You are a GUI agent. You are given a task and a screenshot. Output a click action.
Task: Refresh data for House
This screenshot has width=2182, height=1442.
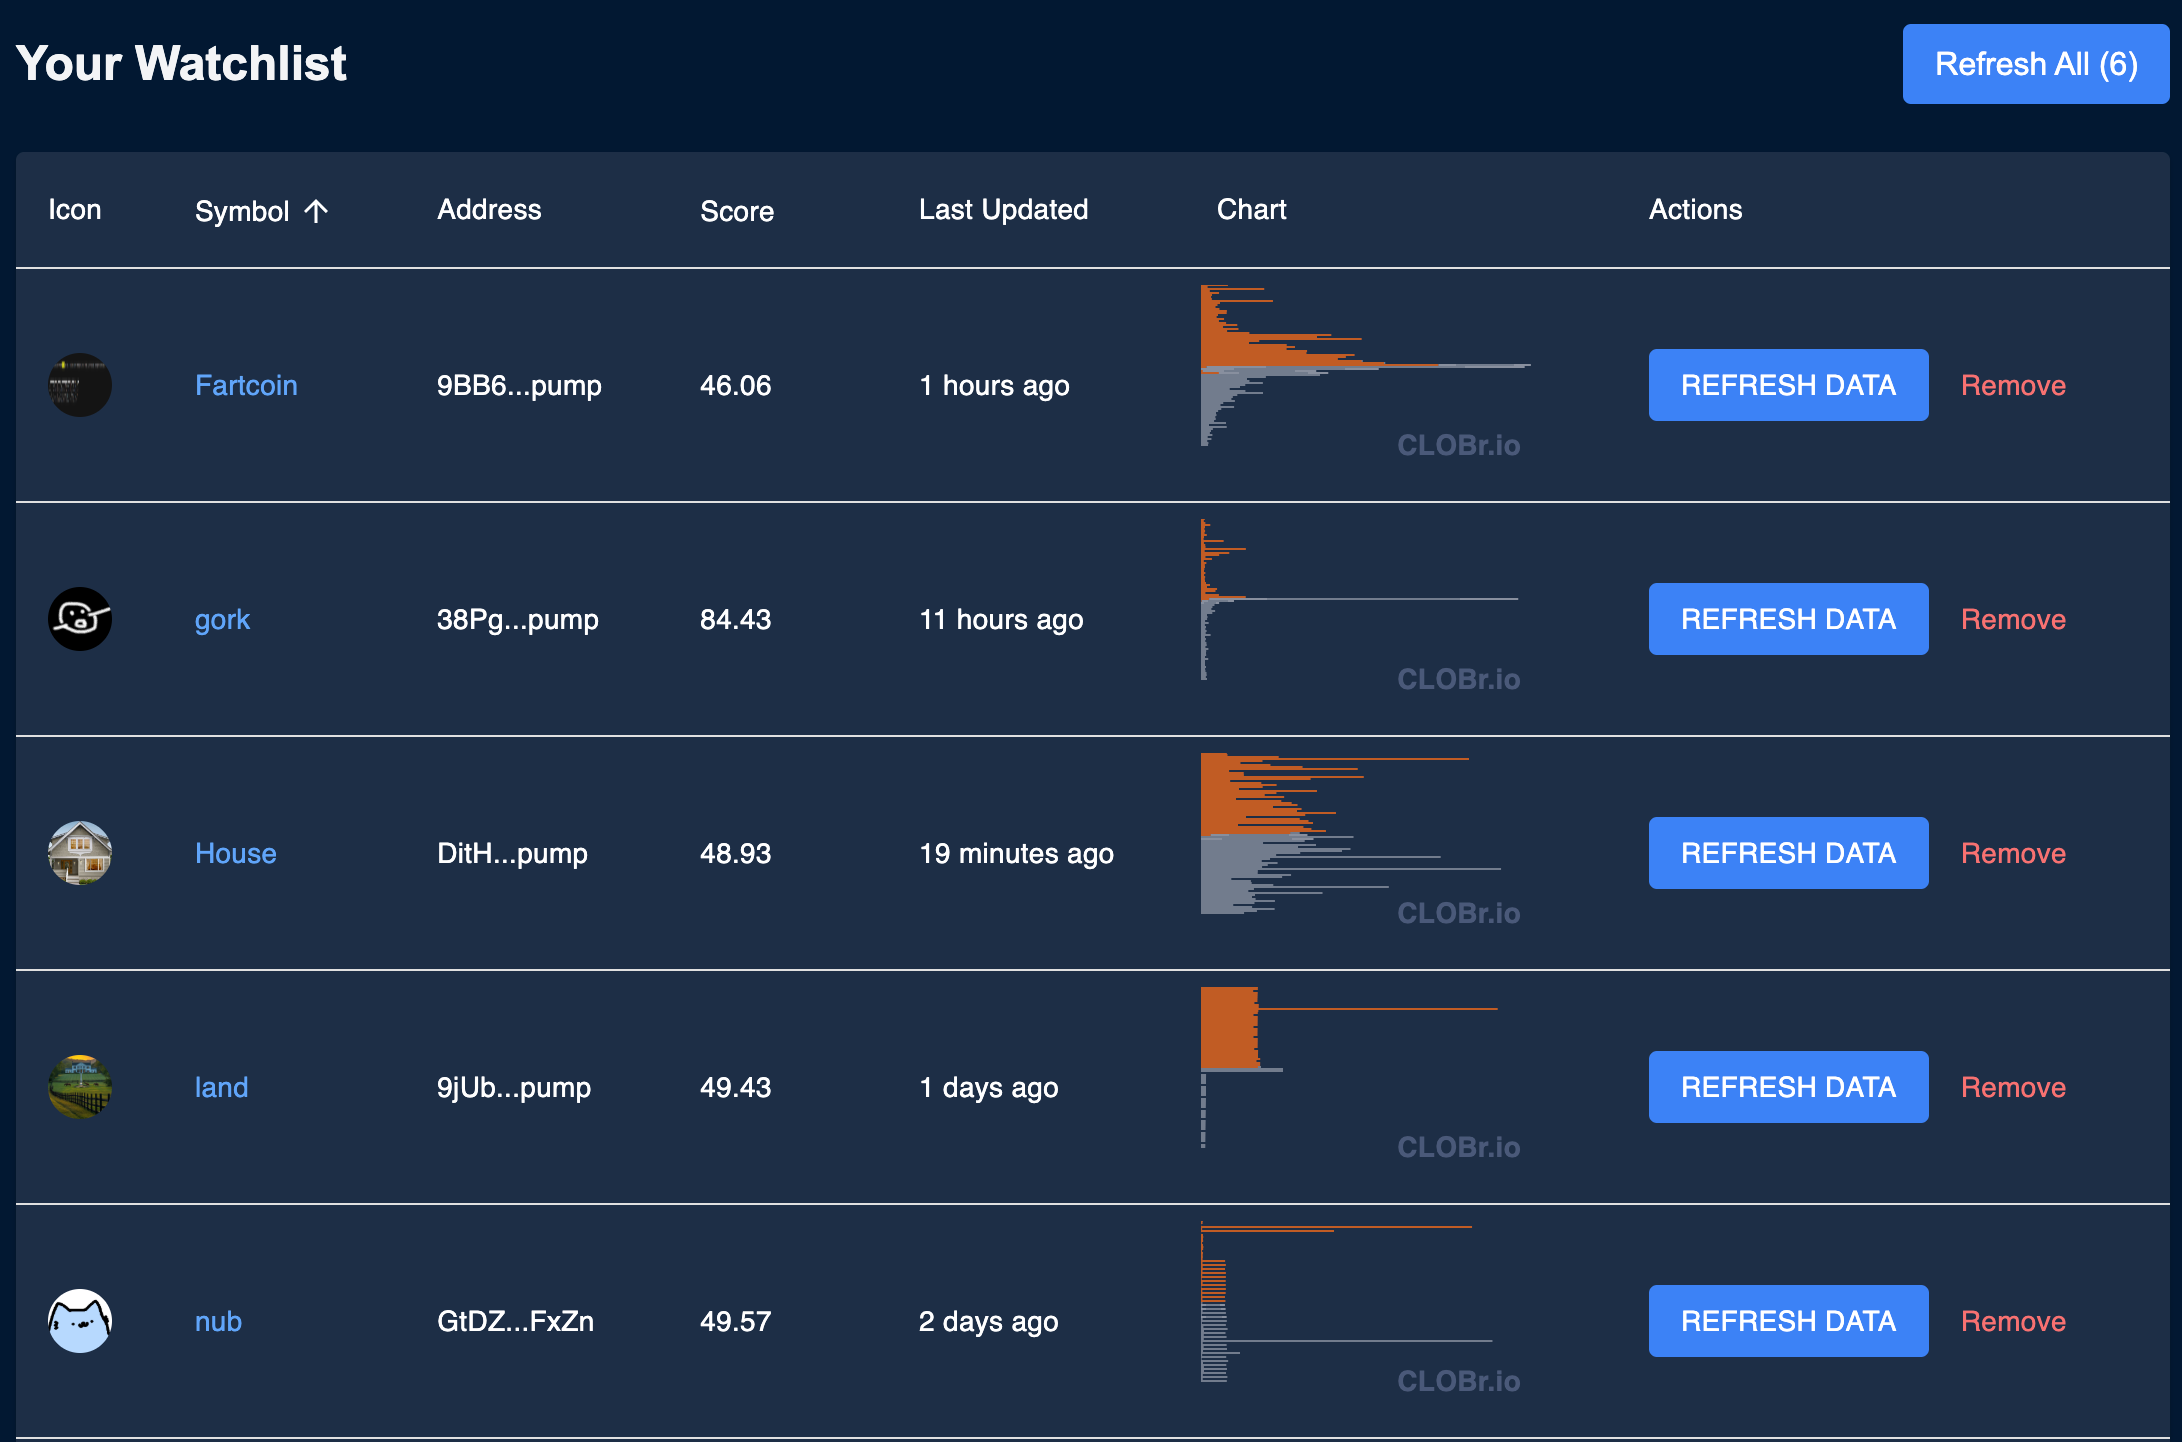pos(1788,853)
